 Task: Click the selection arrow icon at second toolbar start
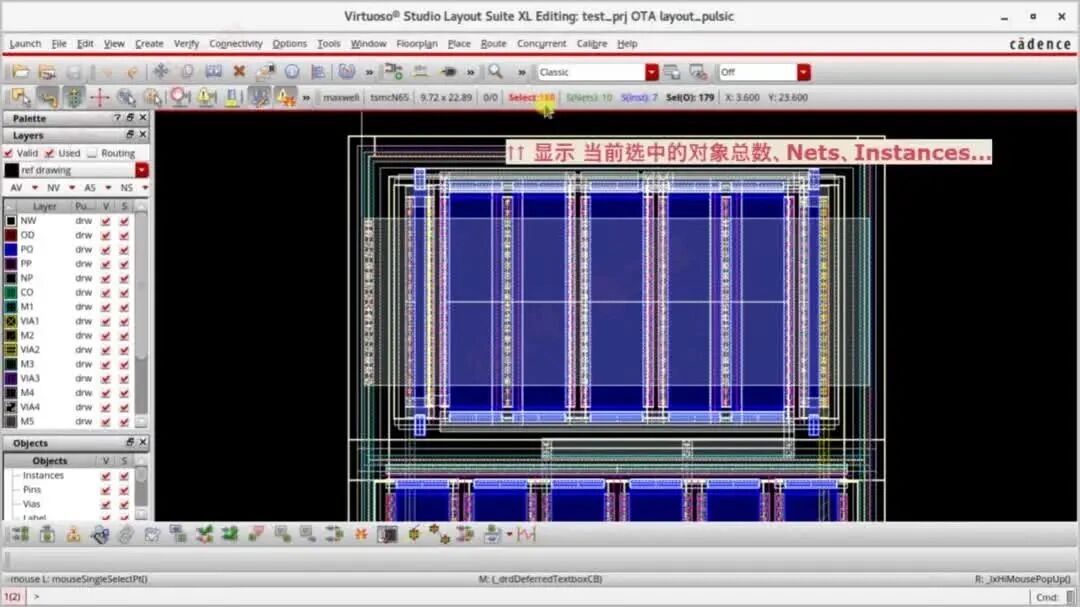click(x=21, y=97)
